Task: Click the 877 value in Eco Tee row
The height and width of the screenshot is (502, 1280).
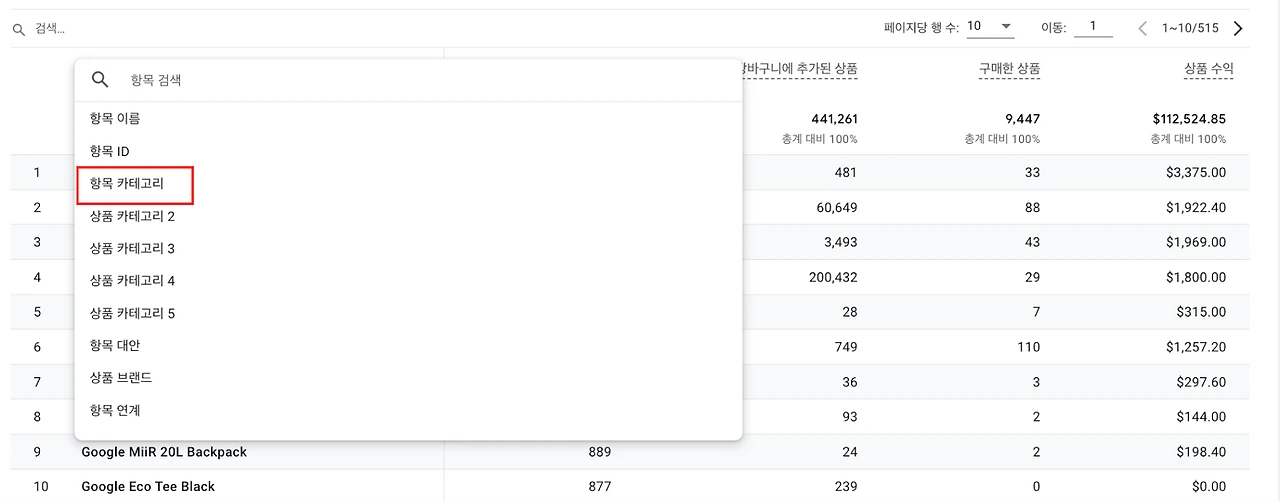Action: coord(600,487)
